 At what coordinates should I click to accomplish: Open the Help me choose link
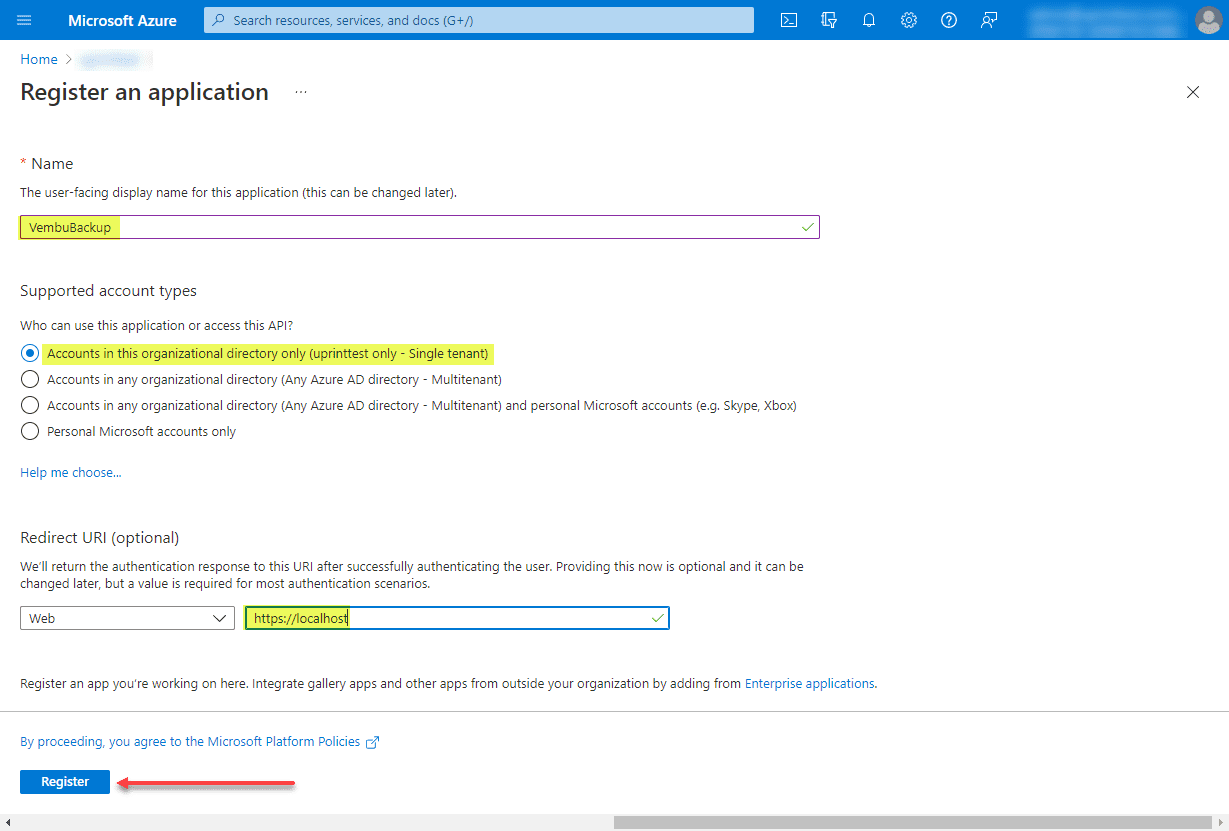[70, 472]
